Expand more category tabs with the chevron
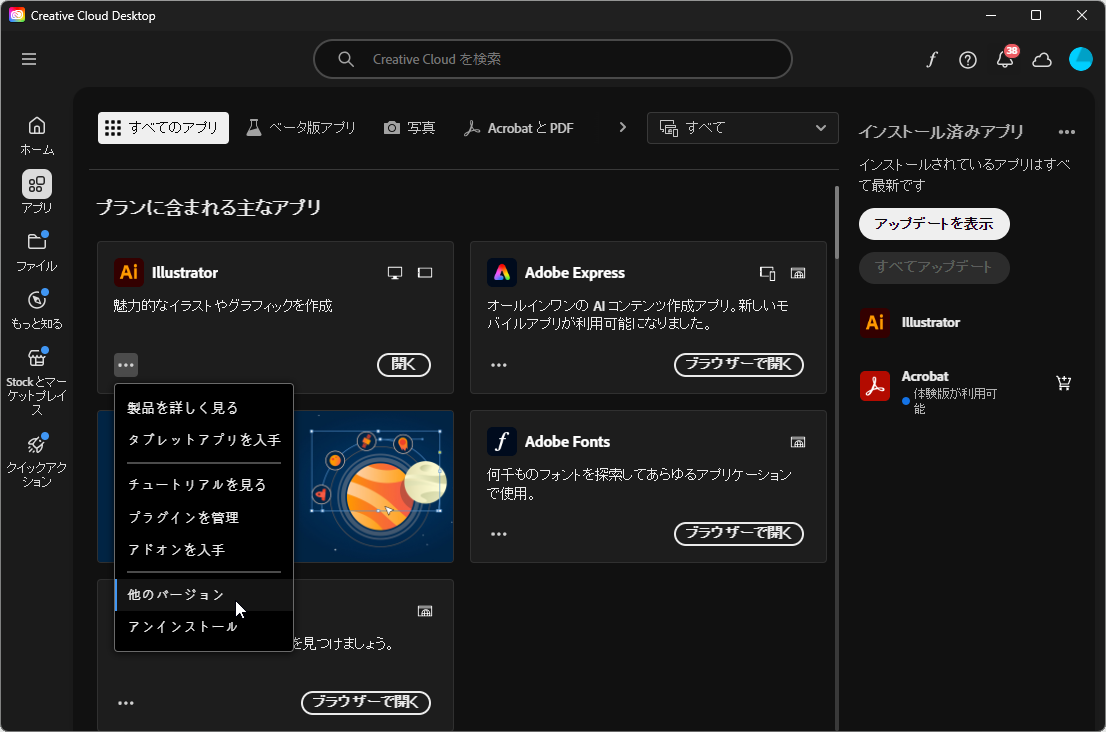 coord(622,128)
